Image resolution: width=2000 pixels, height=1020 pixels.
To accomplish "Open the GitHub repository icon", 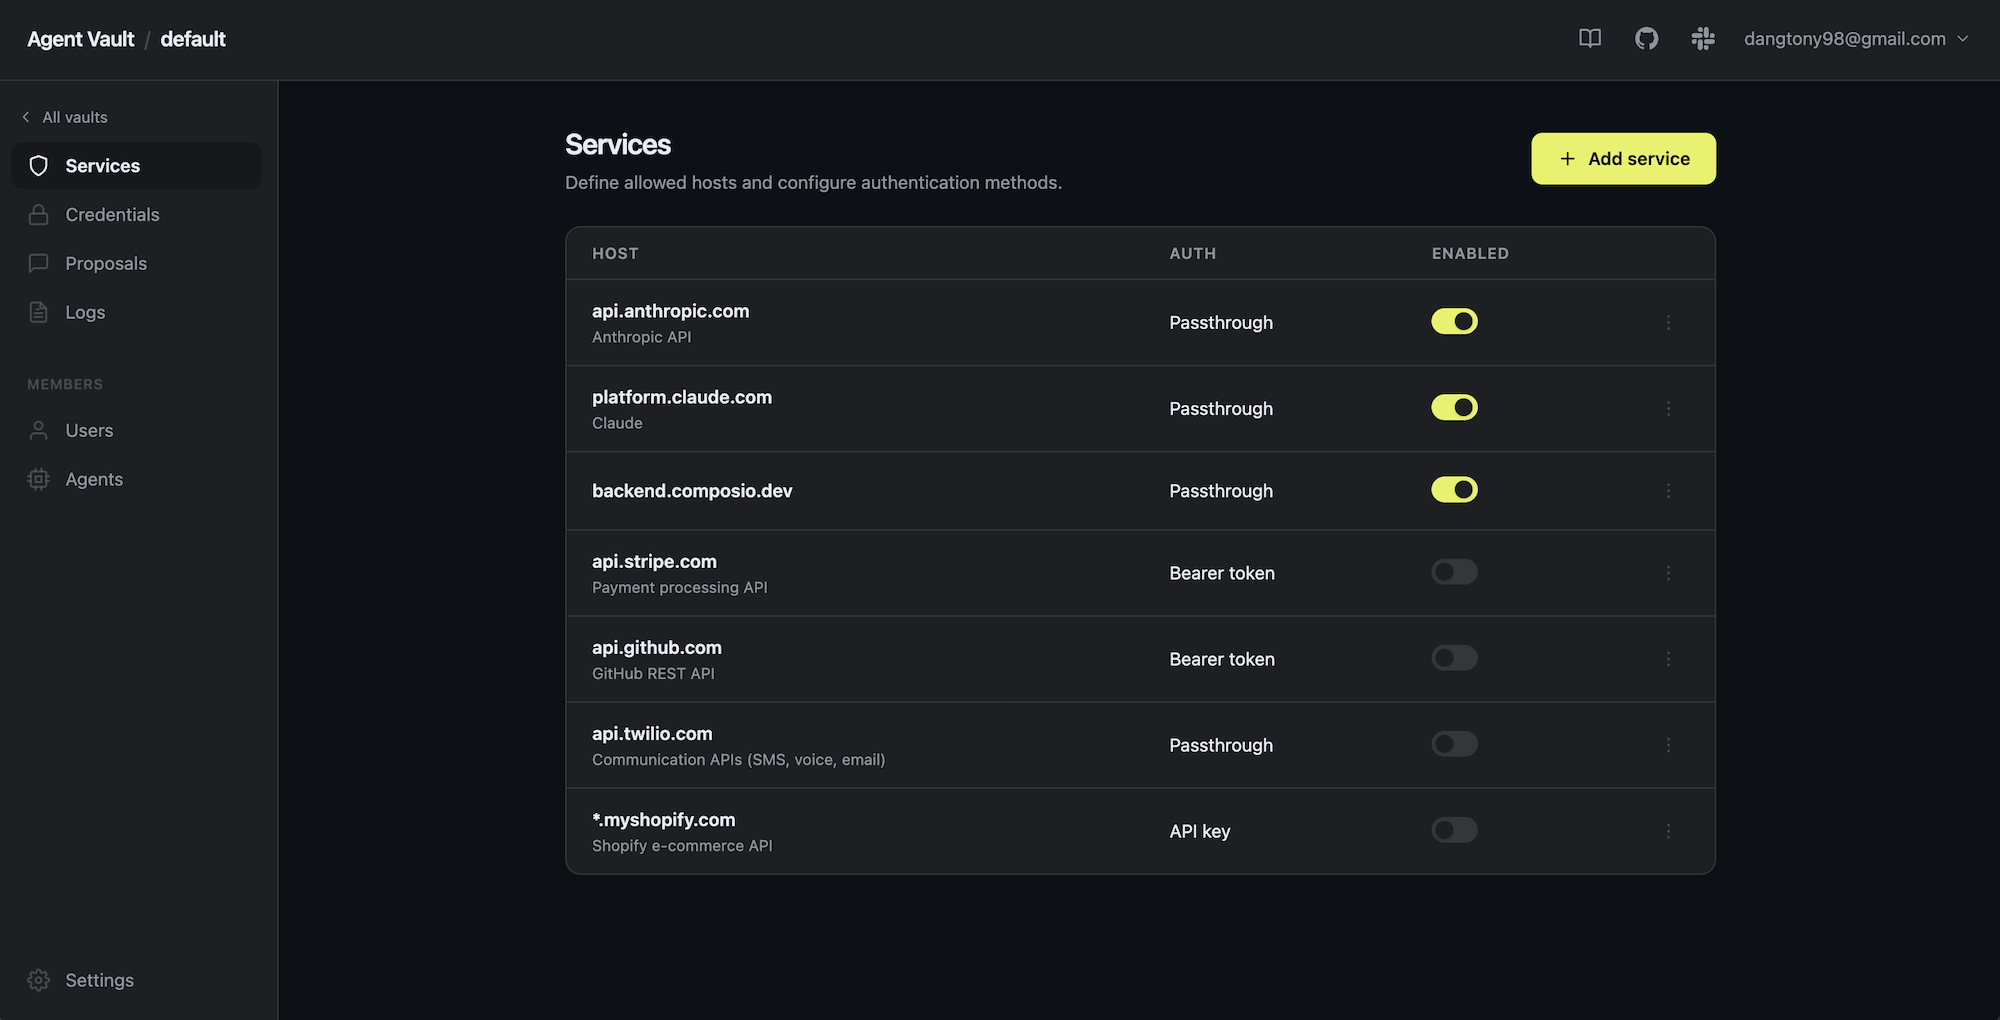I will tap(1646, 39).
